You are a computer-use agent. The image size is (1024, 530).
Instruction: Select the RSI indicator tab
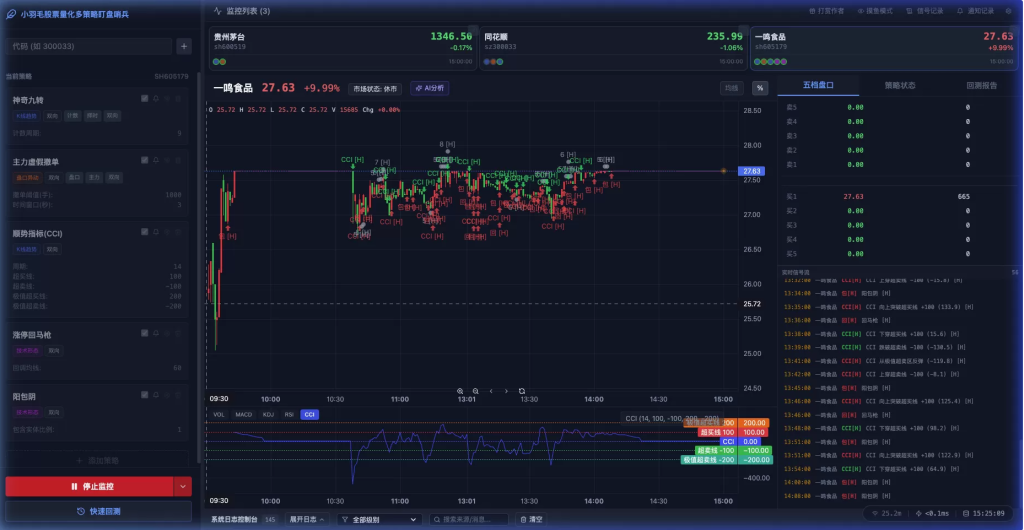[x=289, y=414]
